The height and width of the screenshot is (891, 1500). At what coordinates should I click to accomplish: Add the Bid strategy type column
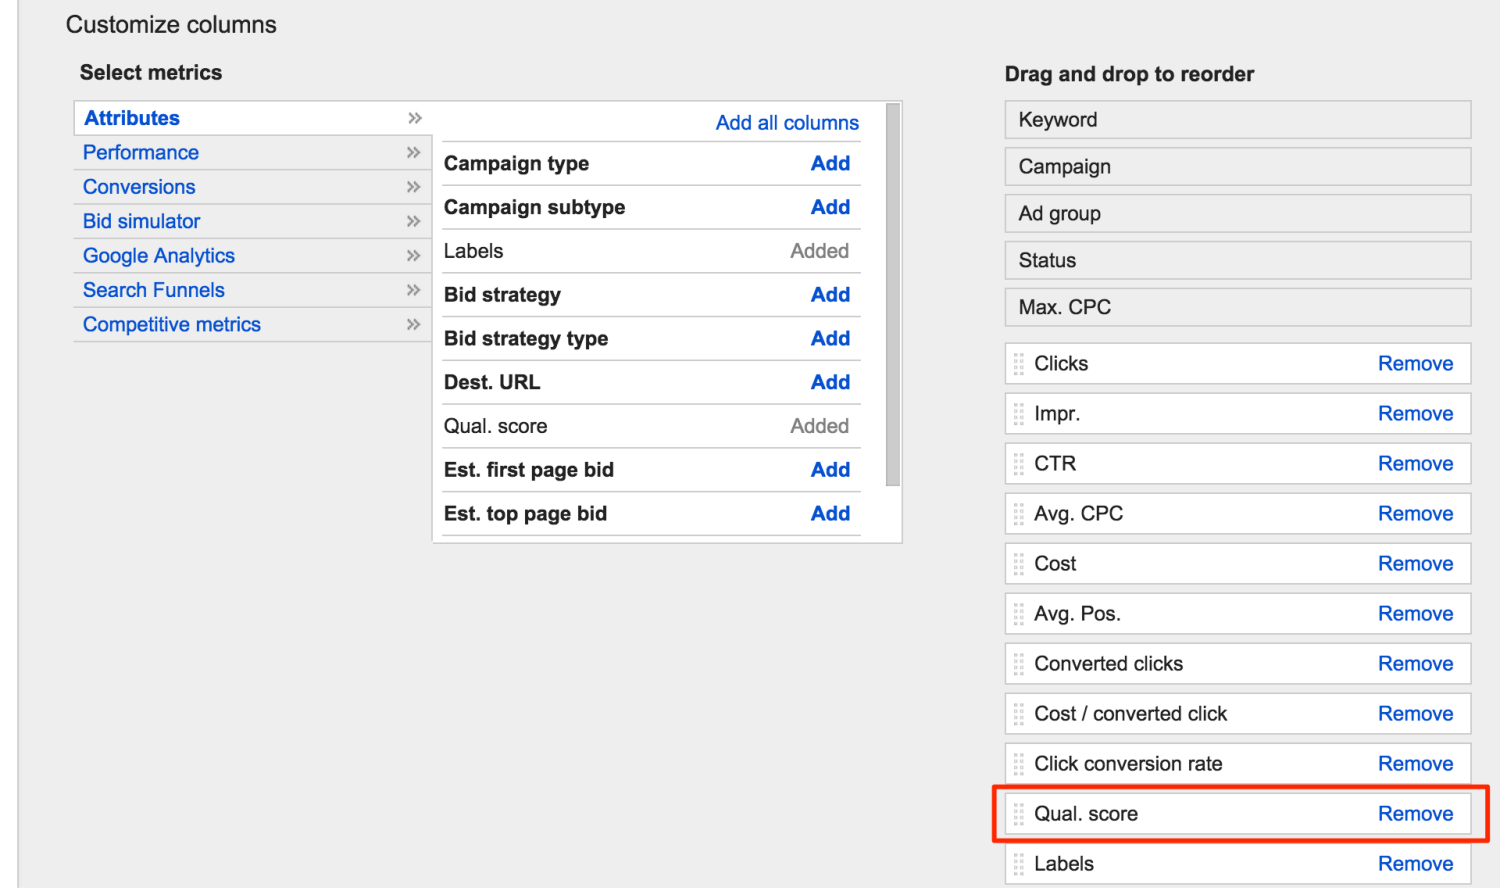pos(830,339)
